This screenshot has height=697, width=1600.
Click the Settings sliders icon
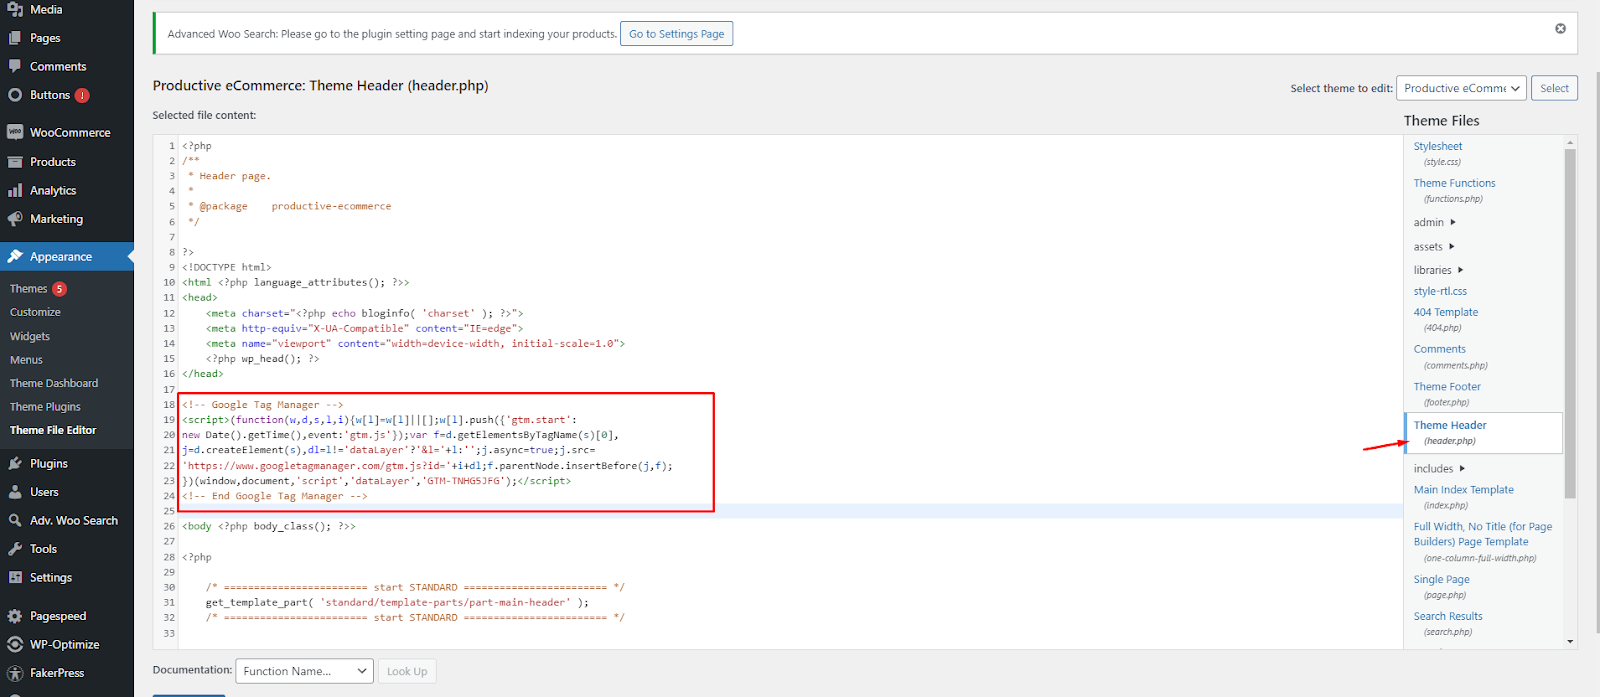point(15,578)
